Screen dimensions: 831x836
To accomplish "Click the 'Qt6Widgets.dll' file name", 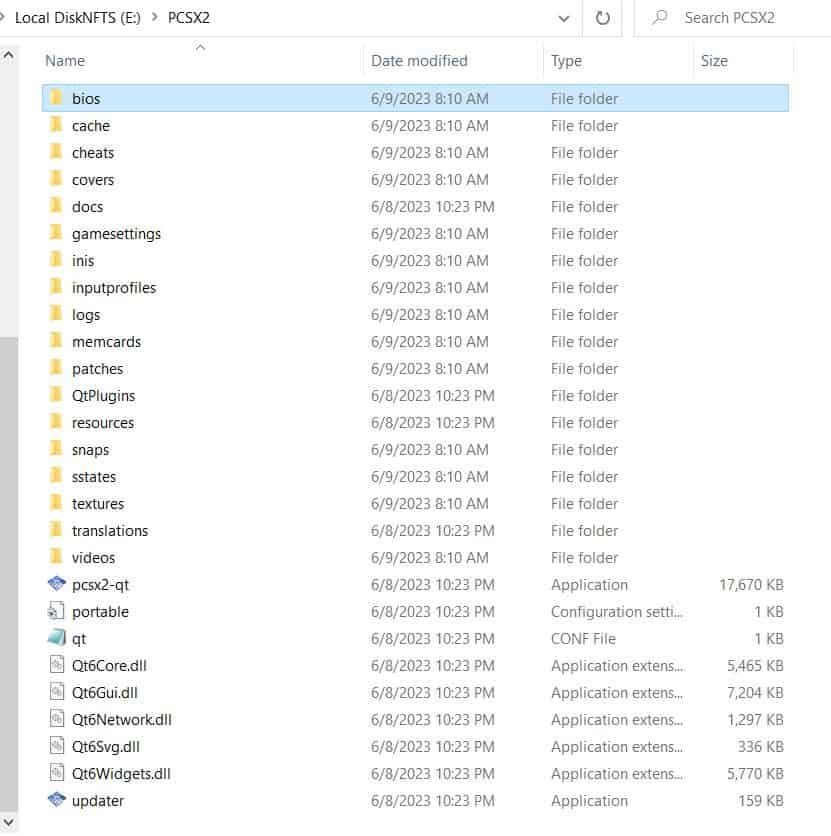I will (121, 774).
